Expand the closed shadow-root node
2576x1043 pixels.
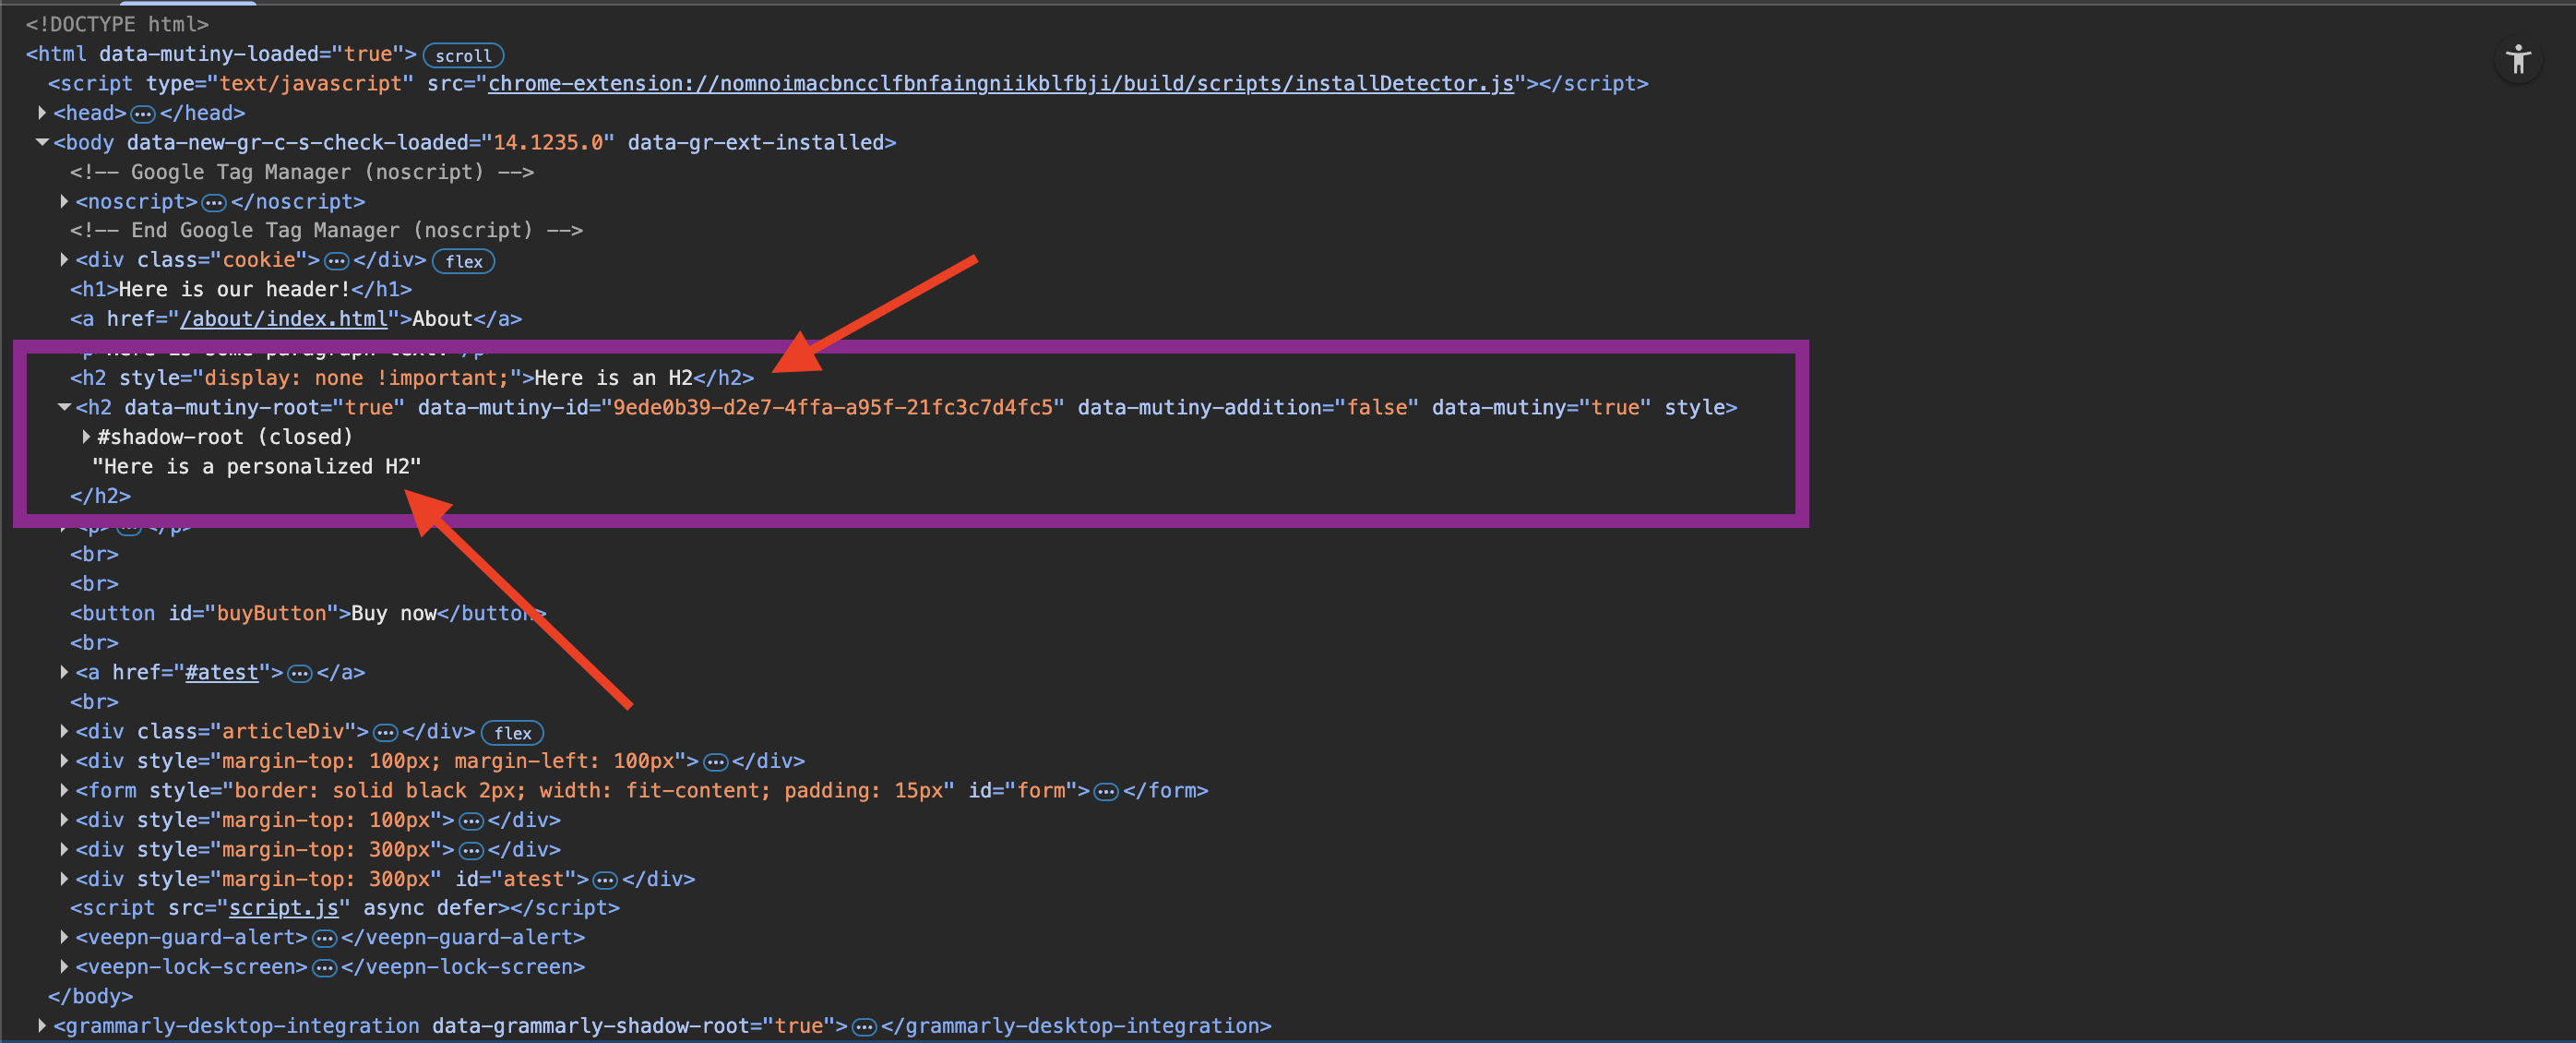[x=86, y=436]
